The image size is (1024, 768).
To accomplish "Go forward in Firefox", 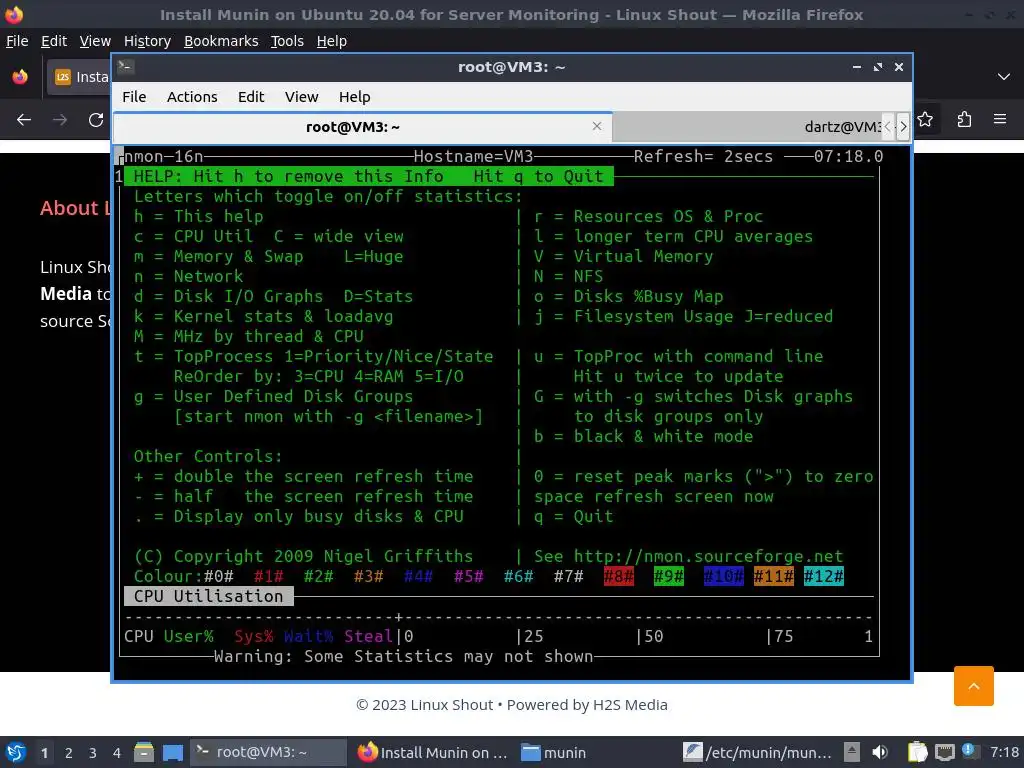I will (60, 120).
